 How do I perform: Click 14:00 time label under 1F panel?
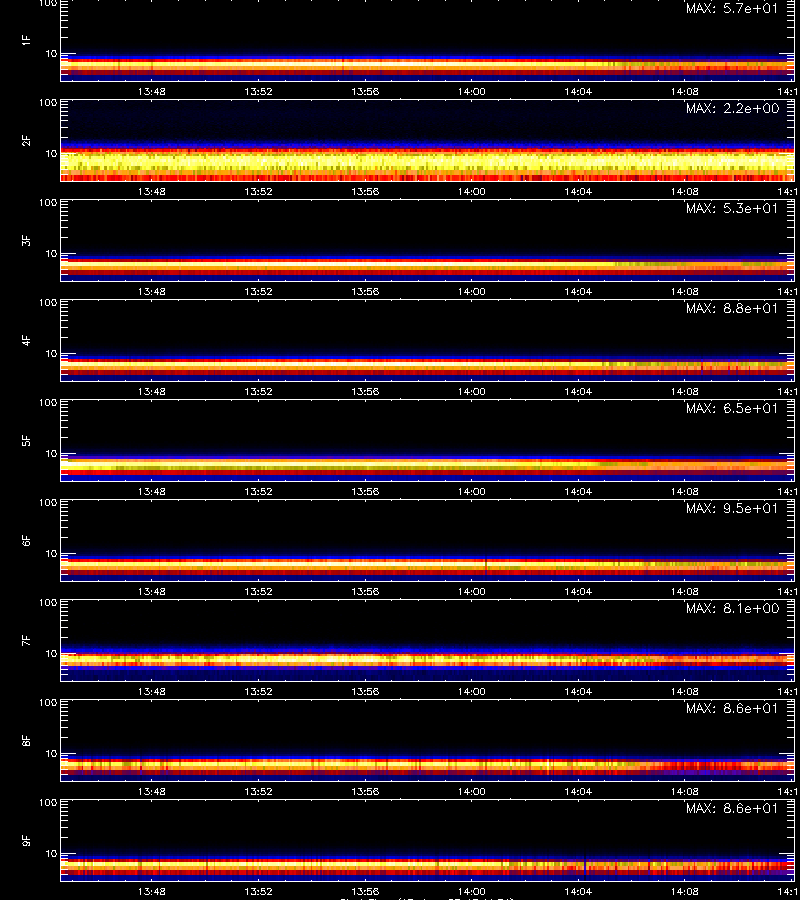pyautogui.click(x=471, y=91)
